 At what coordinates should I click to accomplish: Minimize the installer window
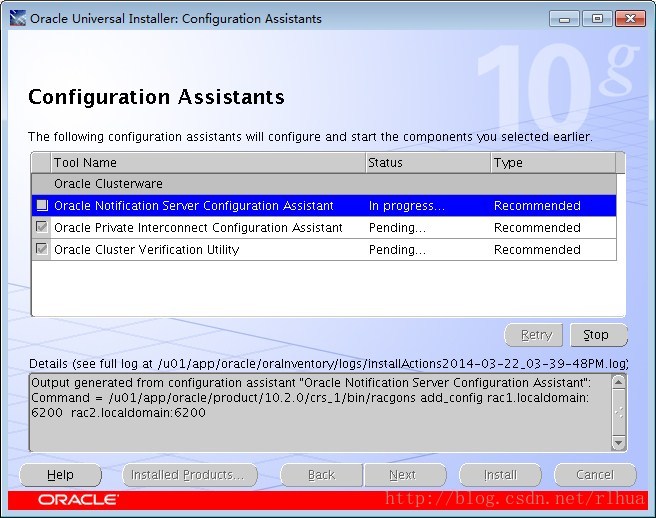pos(564,19)
